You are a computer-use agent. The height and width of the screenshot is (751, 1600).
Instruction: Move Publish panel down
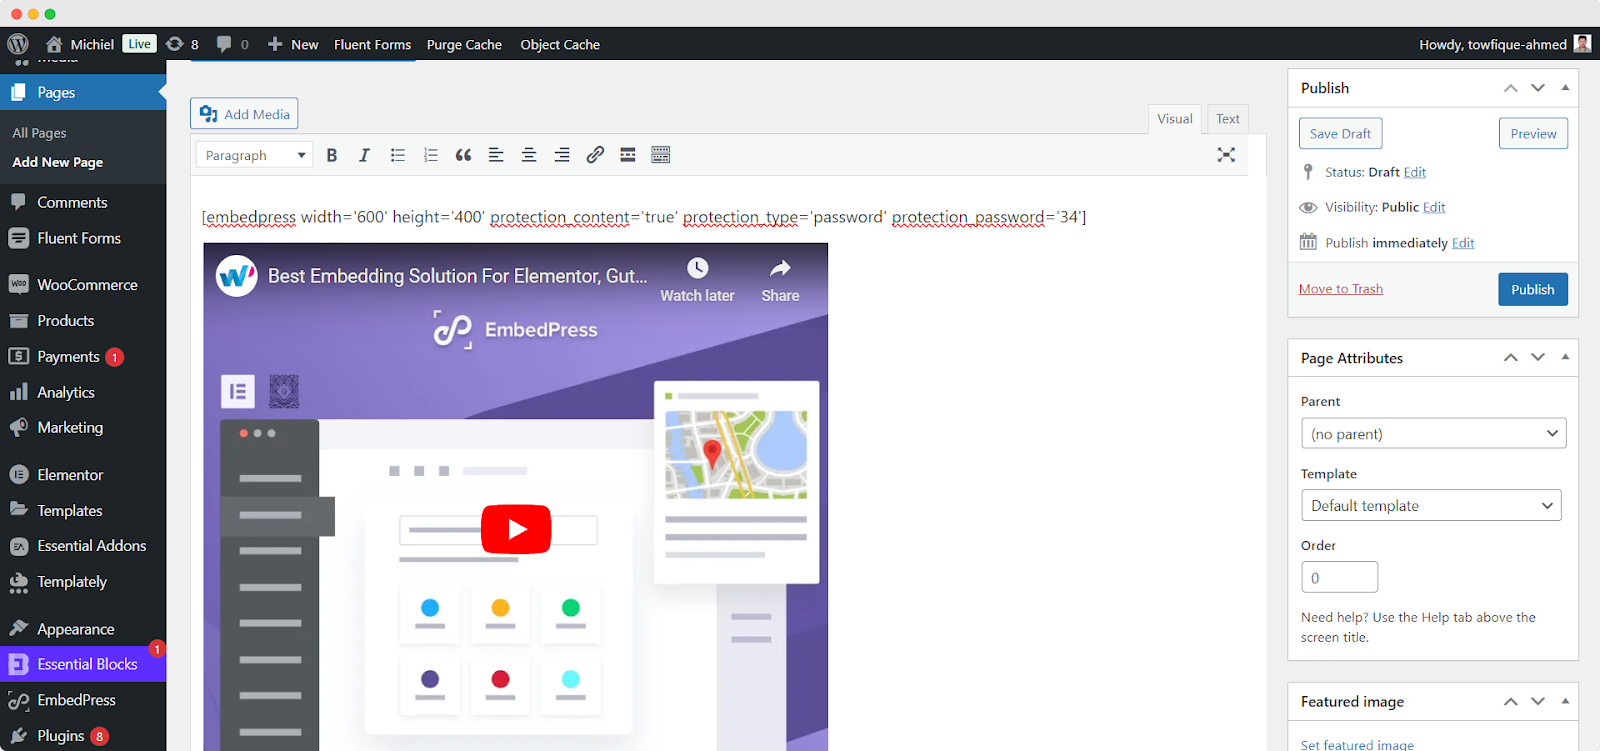[1538, 88]
